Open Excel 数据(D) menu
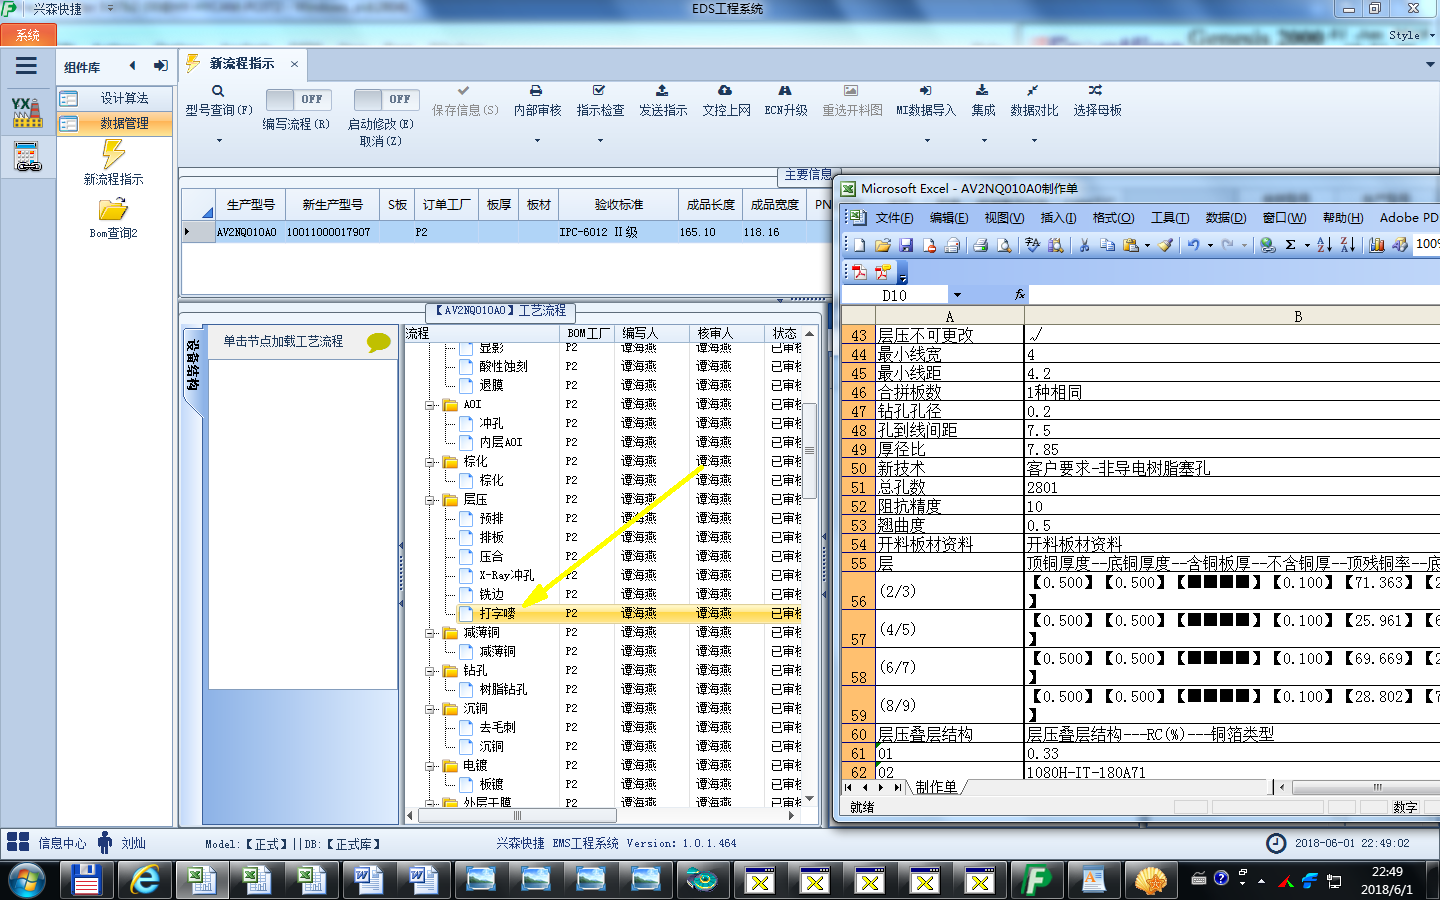This screenshot has height=900, width=1440. (x=1225, y=217)
